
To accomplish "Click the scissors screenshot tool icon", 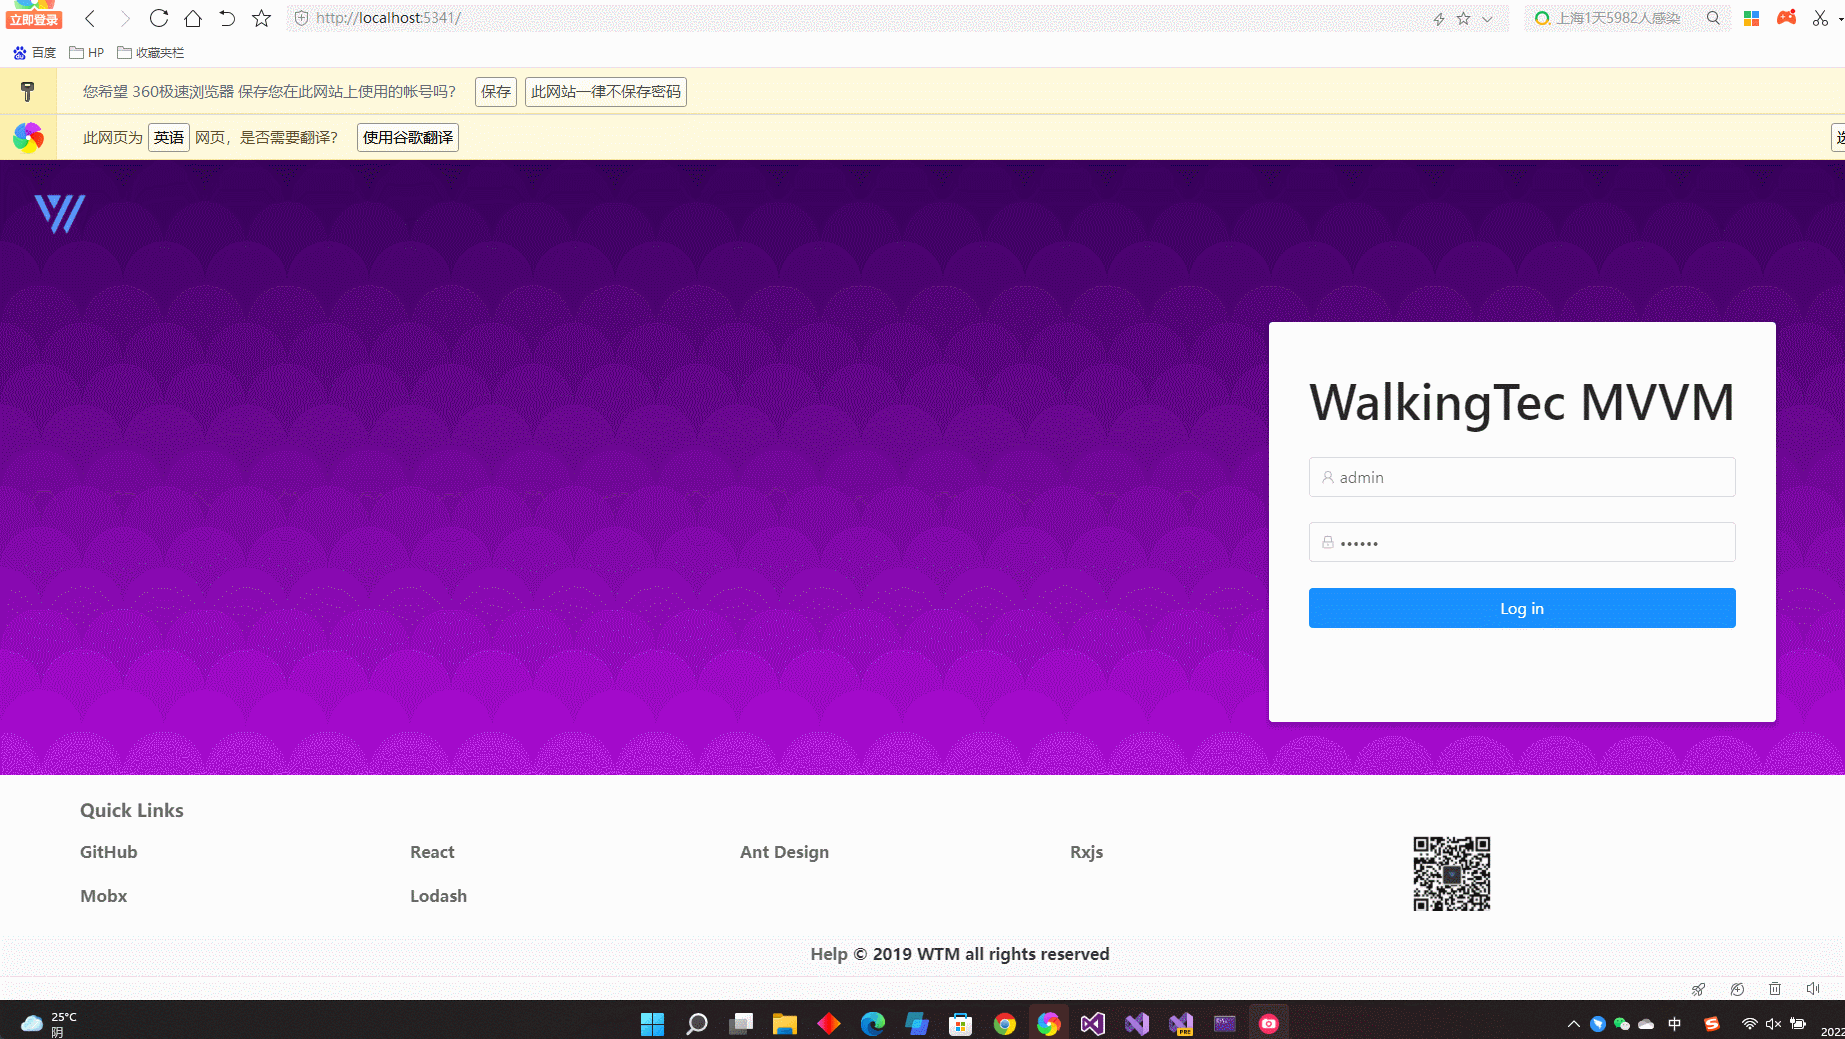I will (1820, 18).
